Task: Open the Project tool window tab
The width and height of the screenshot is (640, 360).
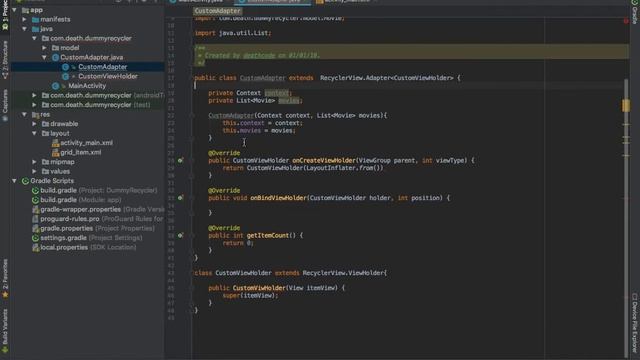Action: coord(5,16)
